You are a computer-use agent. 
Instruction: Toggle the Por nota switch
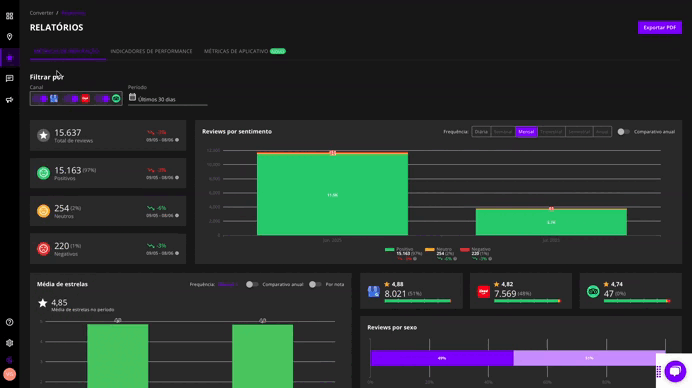pos(315,284)
